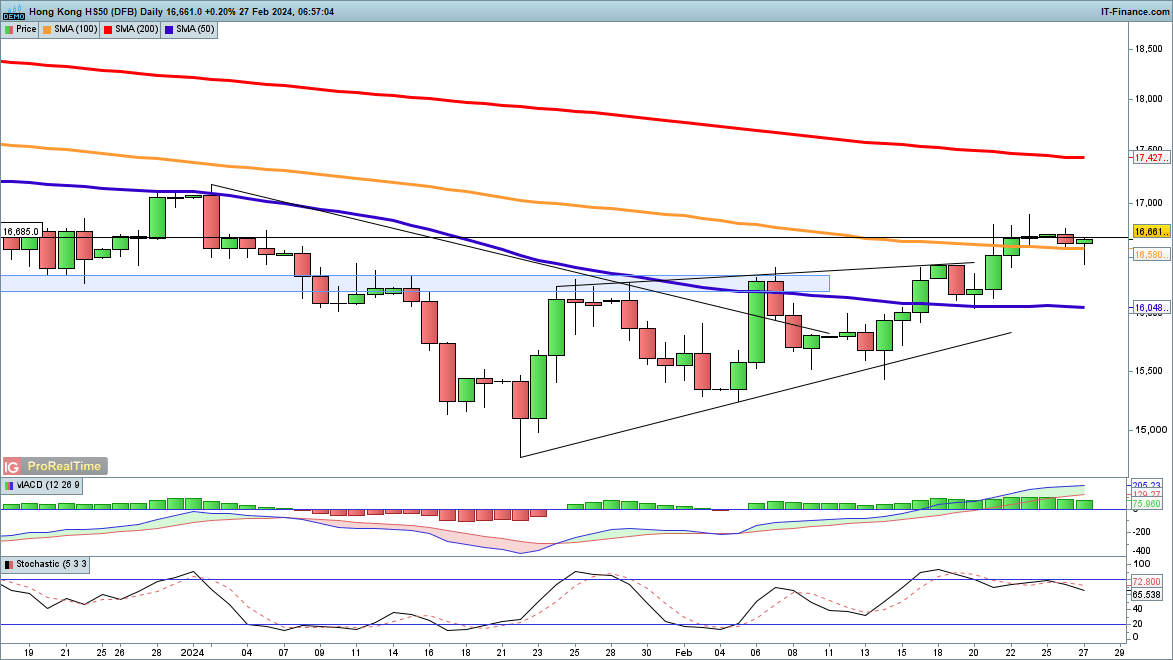The height and width of the screenshot is (660, 1173).
Task: Open the SMA (200) indicator settings label
Action: [x=135, y=29]
